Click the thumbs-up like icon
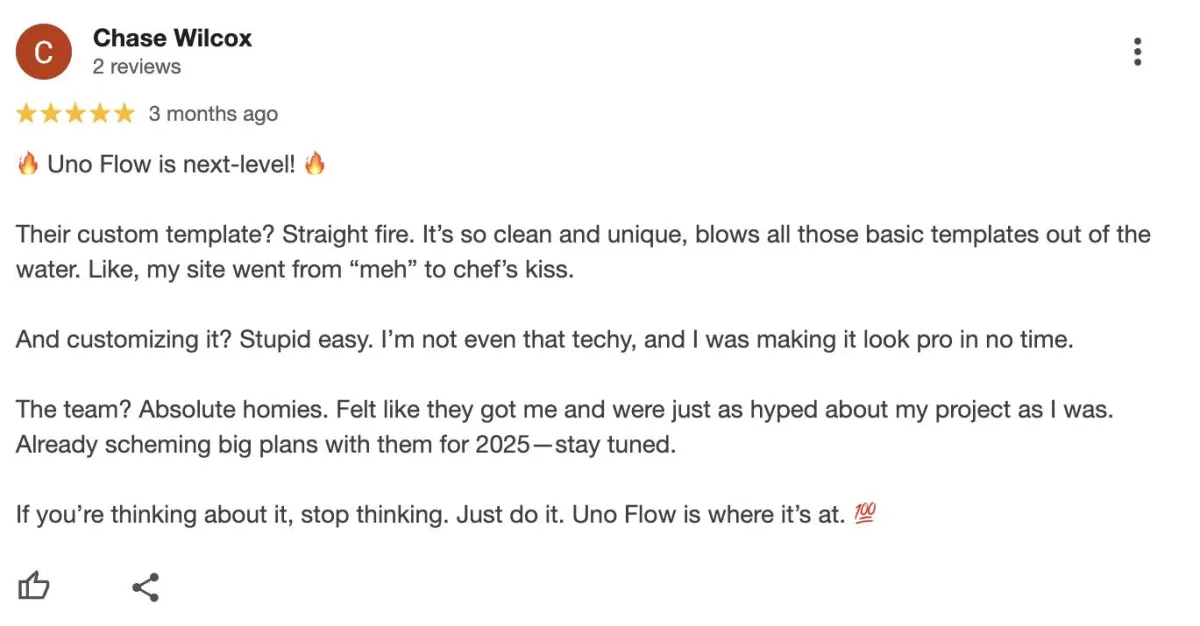Image resolution: width=1200 pixels, height=626 pixels. 34,586
